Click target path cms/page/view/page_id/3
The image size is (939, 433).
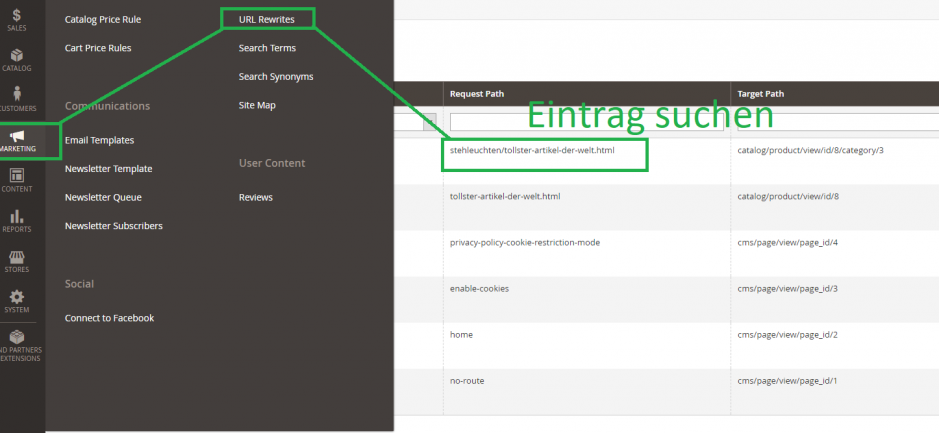(787, 289)
